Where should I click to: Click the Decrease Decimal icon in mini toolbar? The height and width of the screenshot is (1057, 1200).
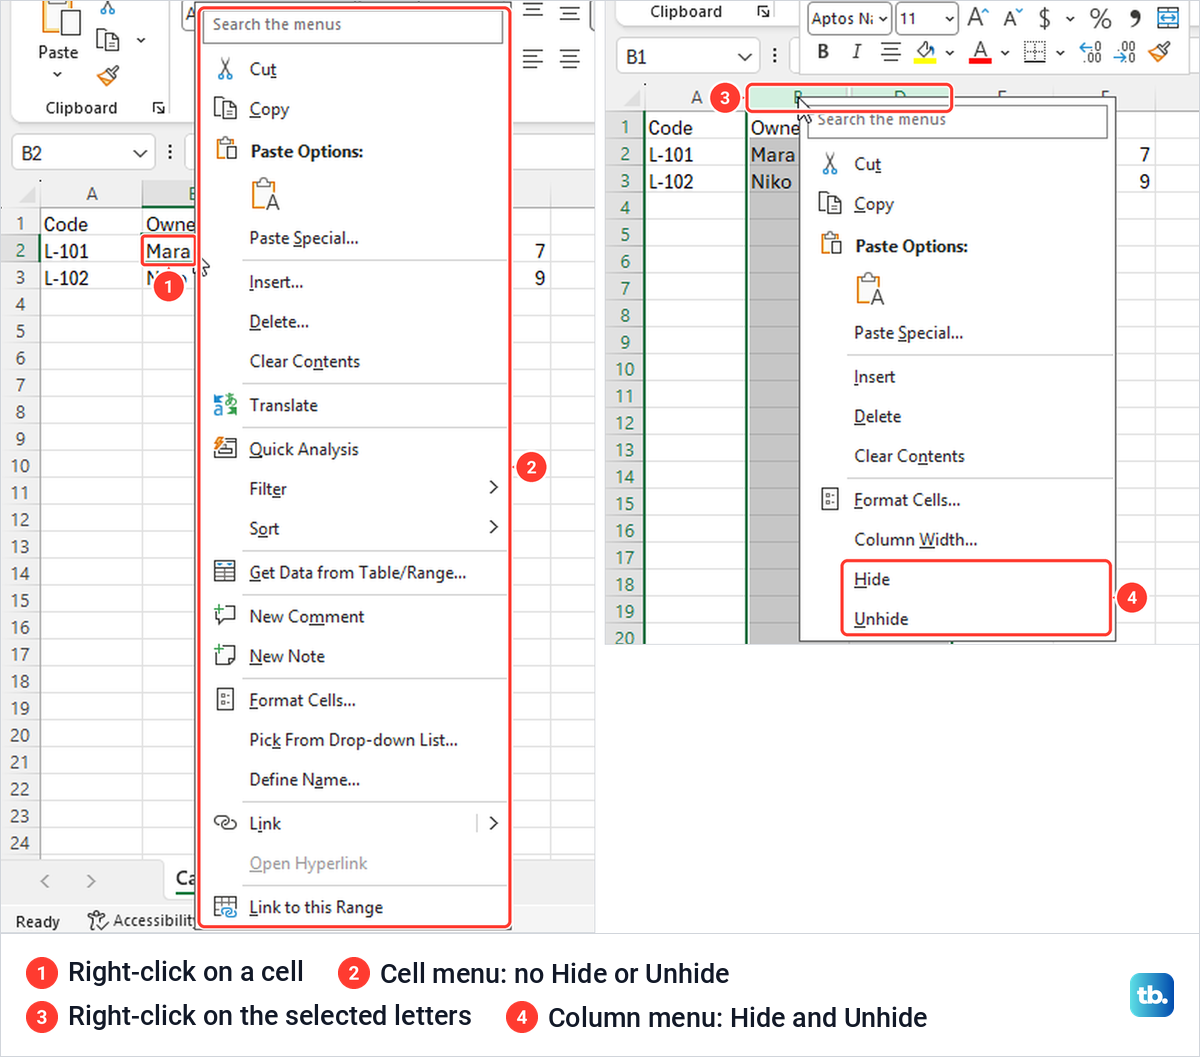(x=1125, y=52)
